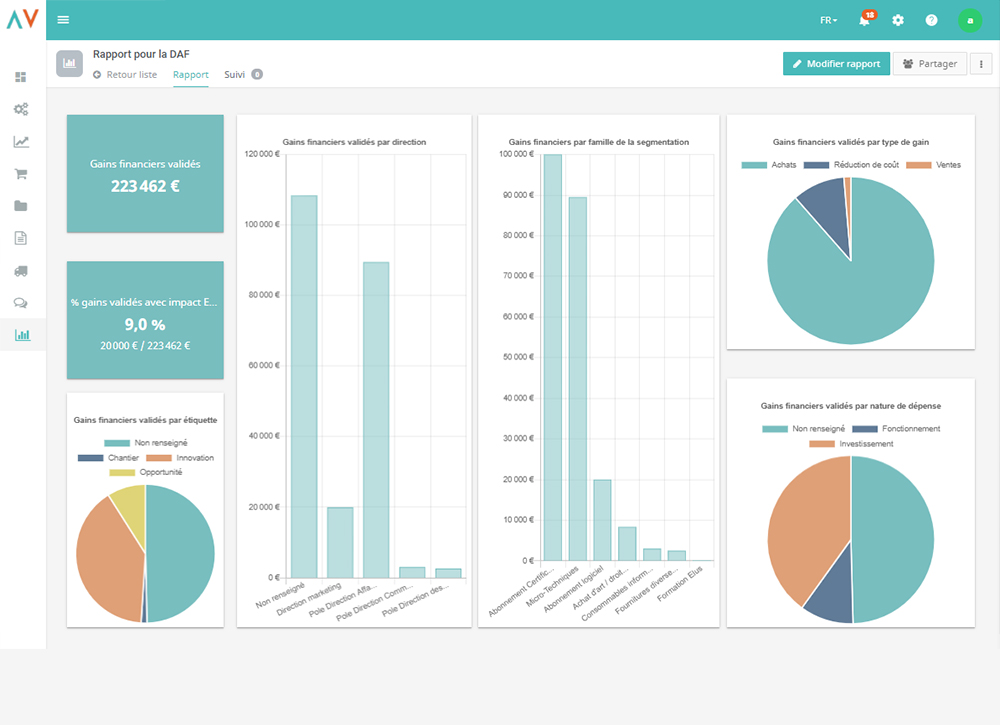Image resolution: width=1000 pixels, height=725 pixels.
Task: Select the Rapport tab
Action: click(x=191, y=75)
